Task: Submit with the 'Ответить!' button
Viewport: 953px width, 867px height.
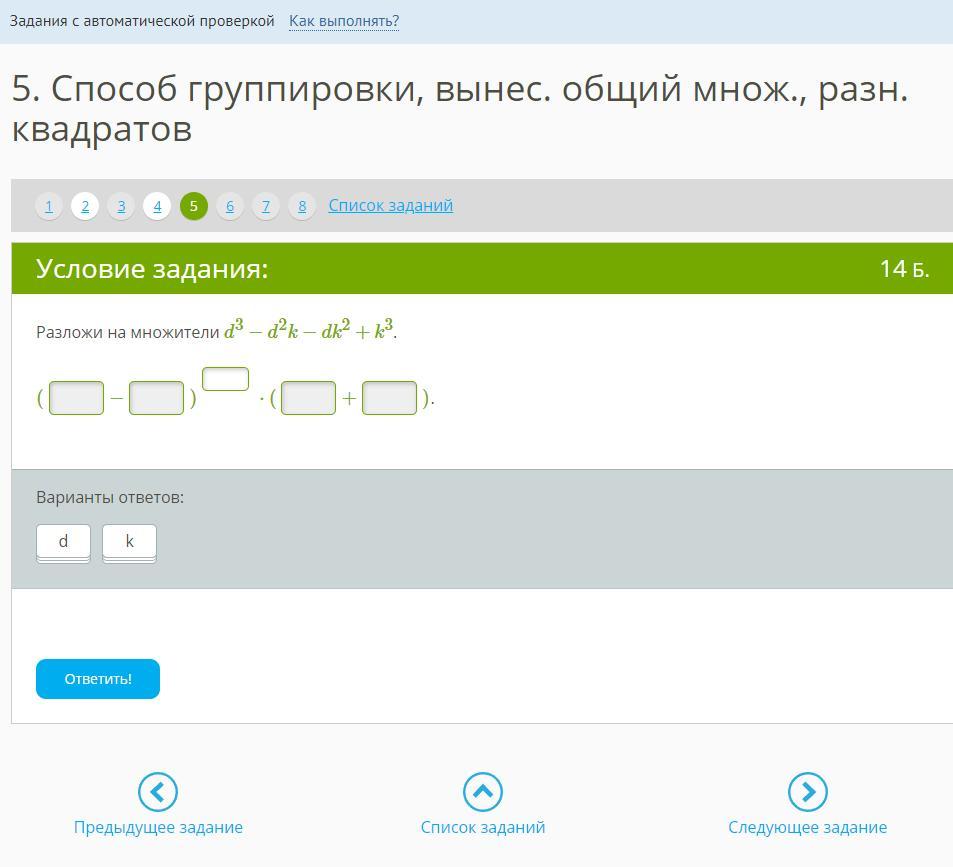Action: click(98, 679)
